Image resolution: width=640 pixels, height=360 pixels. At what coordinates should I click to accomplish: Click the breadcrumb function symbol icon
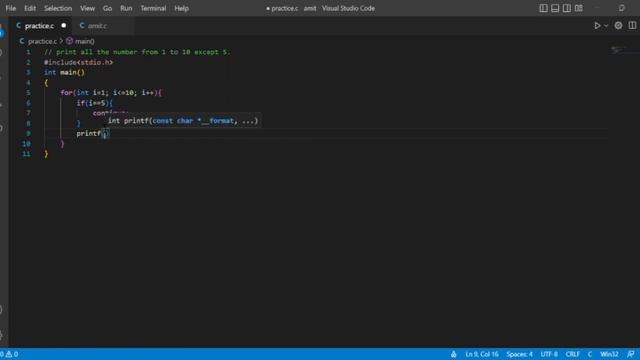(69, 41)
